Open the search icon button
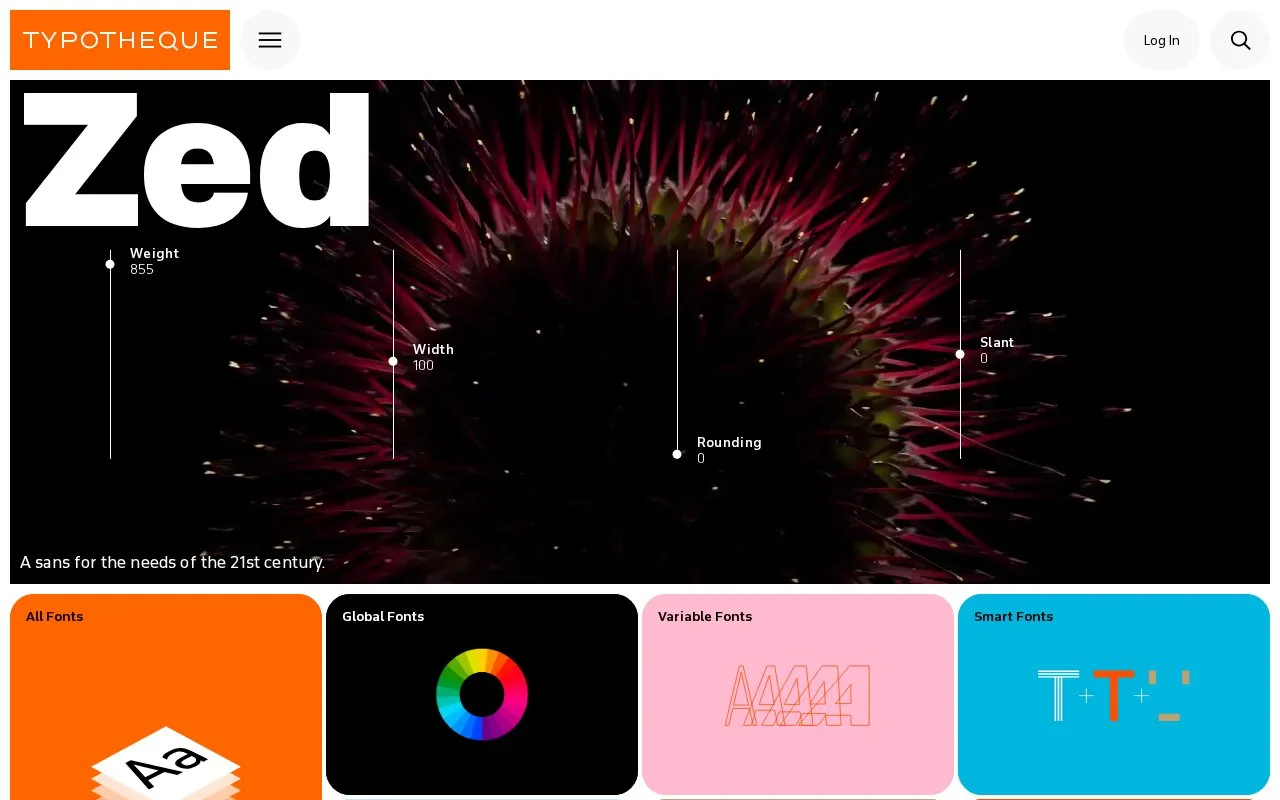 click(x=1240, y=40)
